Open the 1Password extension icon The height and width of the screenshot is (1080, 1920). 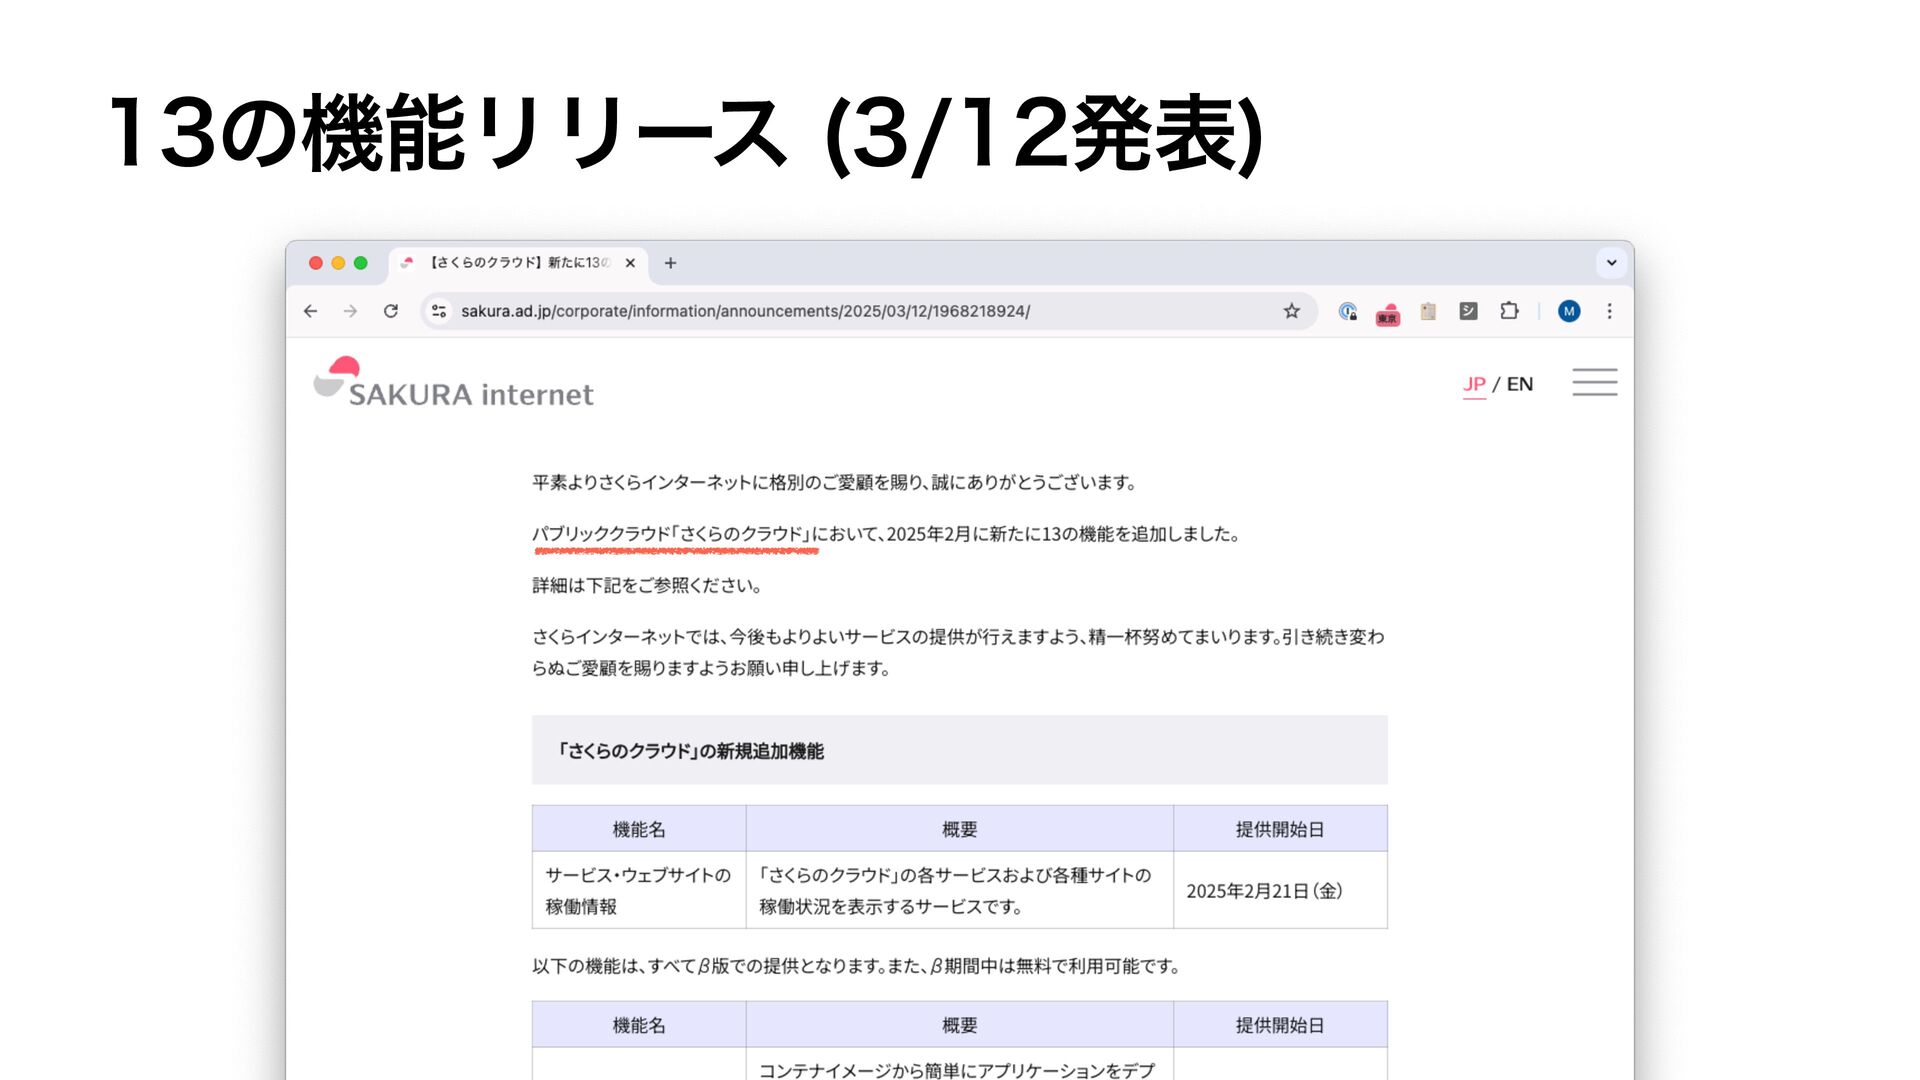1347,311
